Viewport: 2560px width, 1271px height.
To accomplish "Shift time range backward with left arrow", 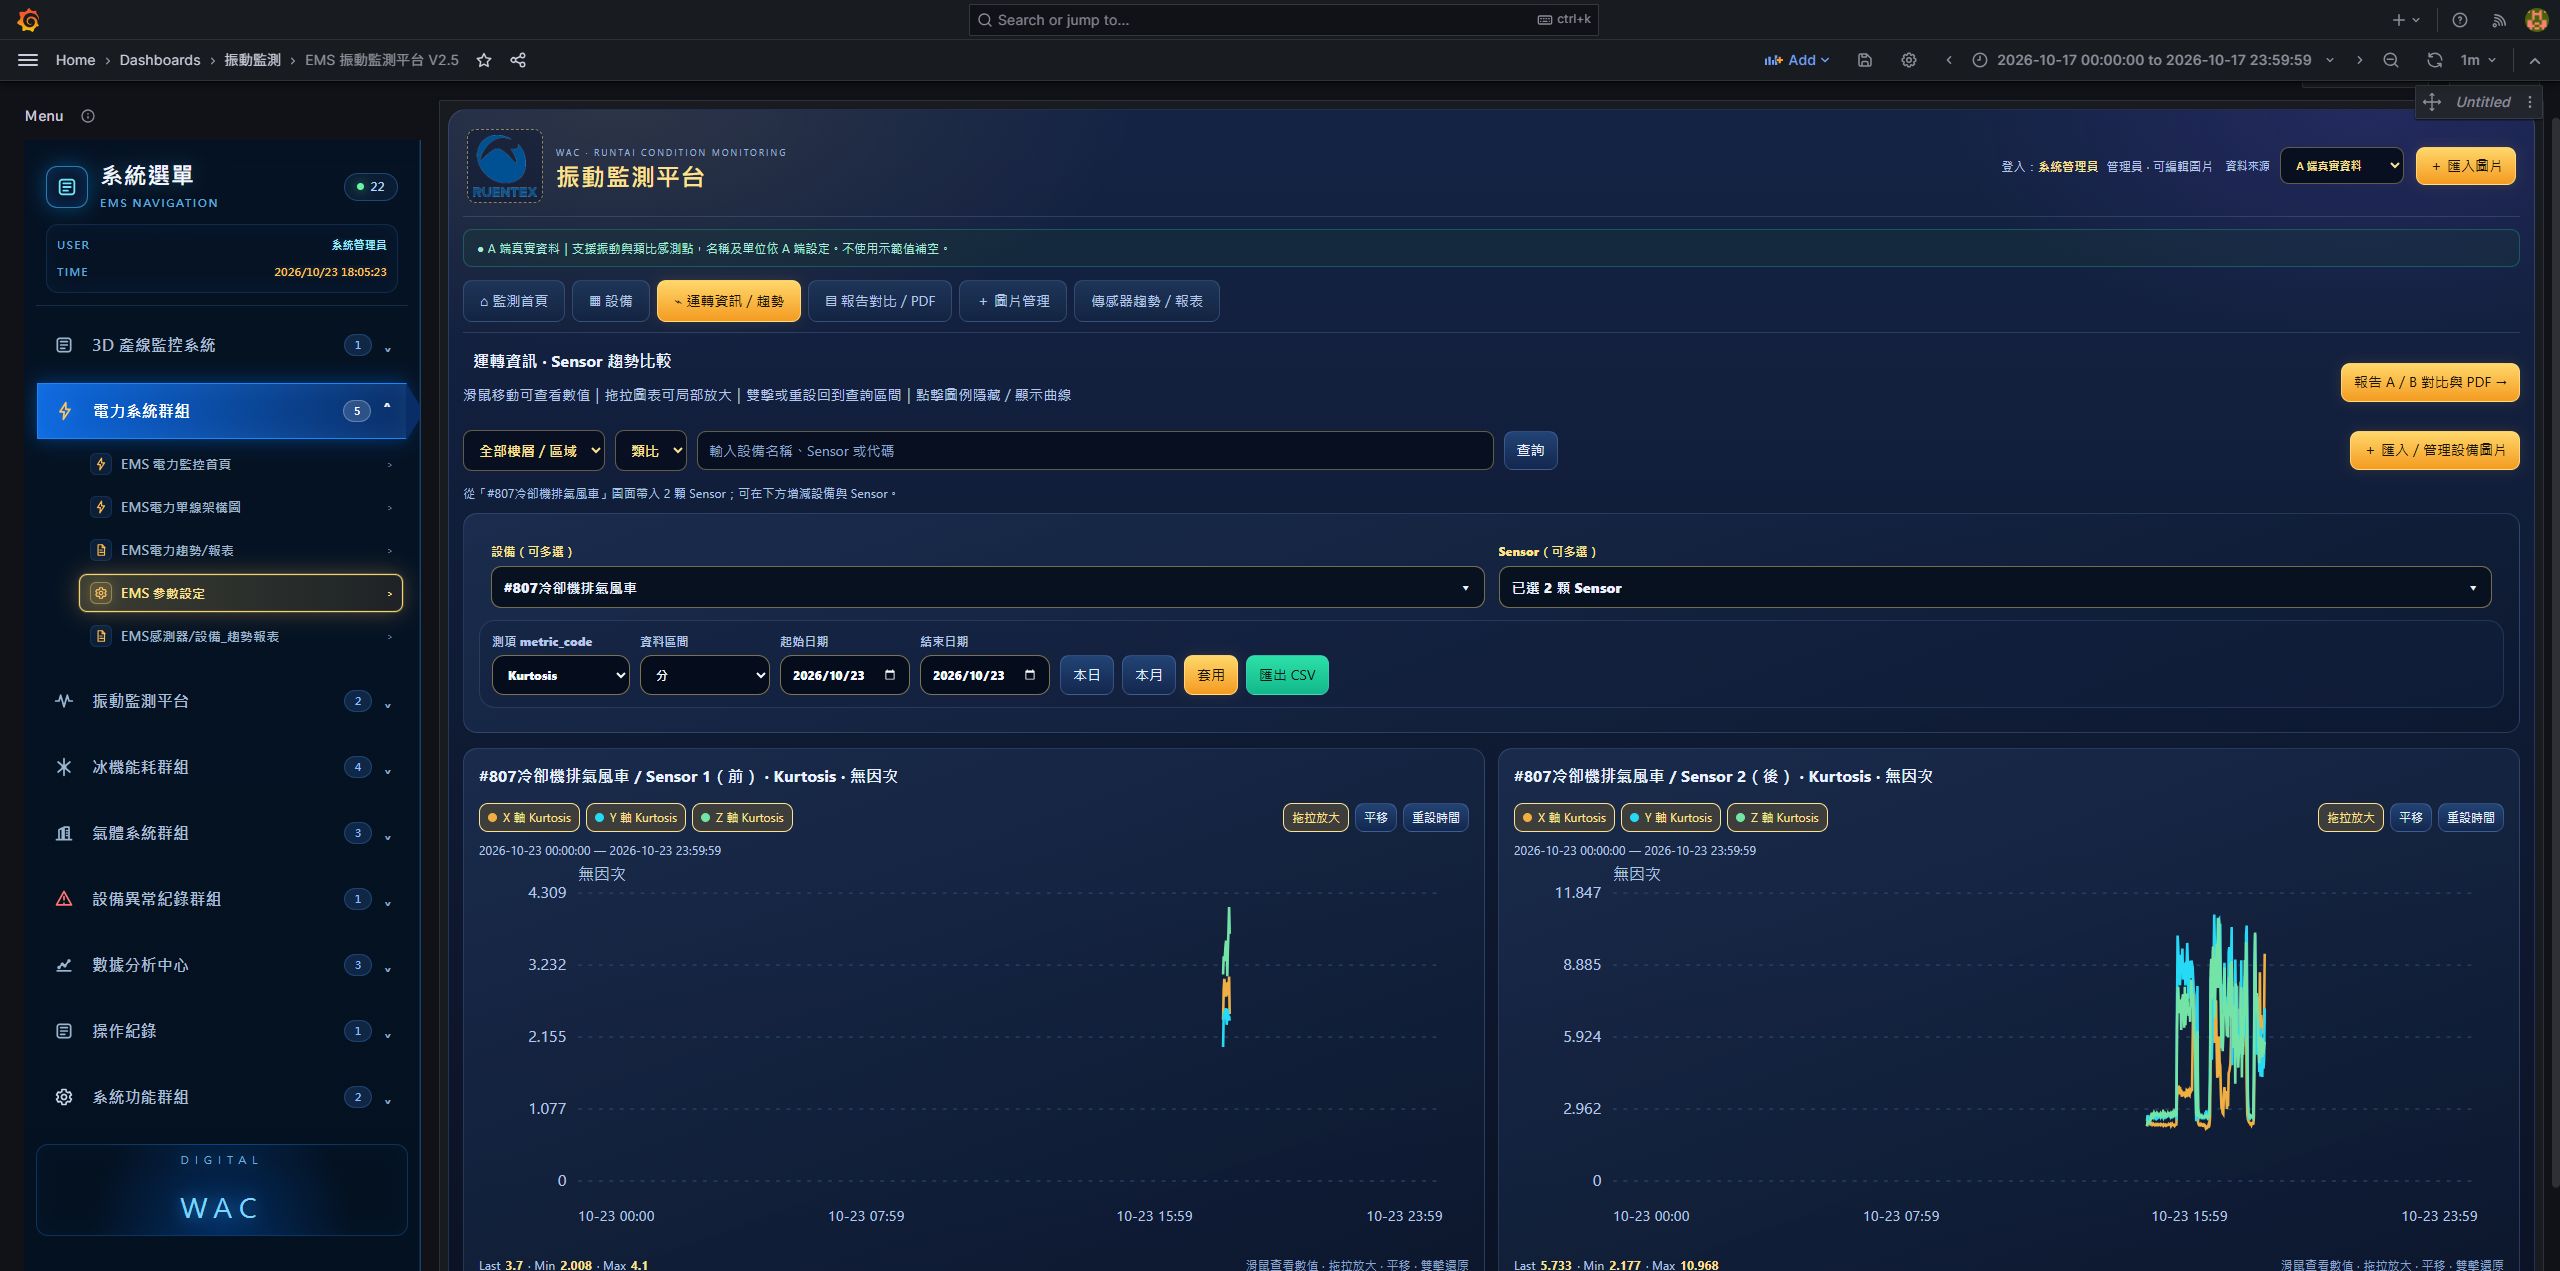I will tap(1948, 60).
